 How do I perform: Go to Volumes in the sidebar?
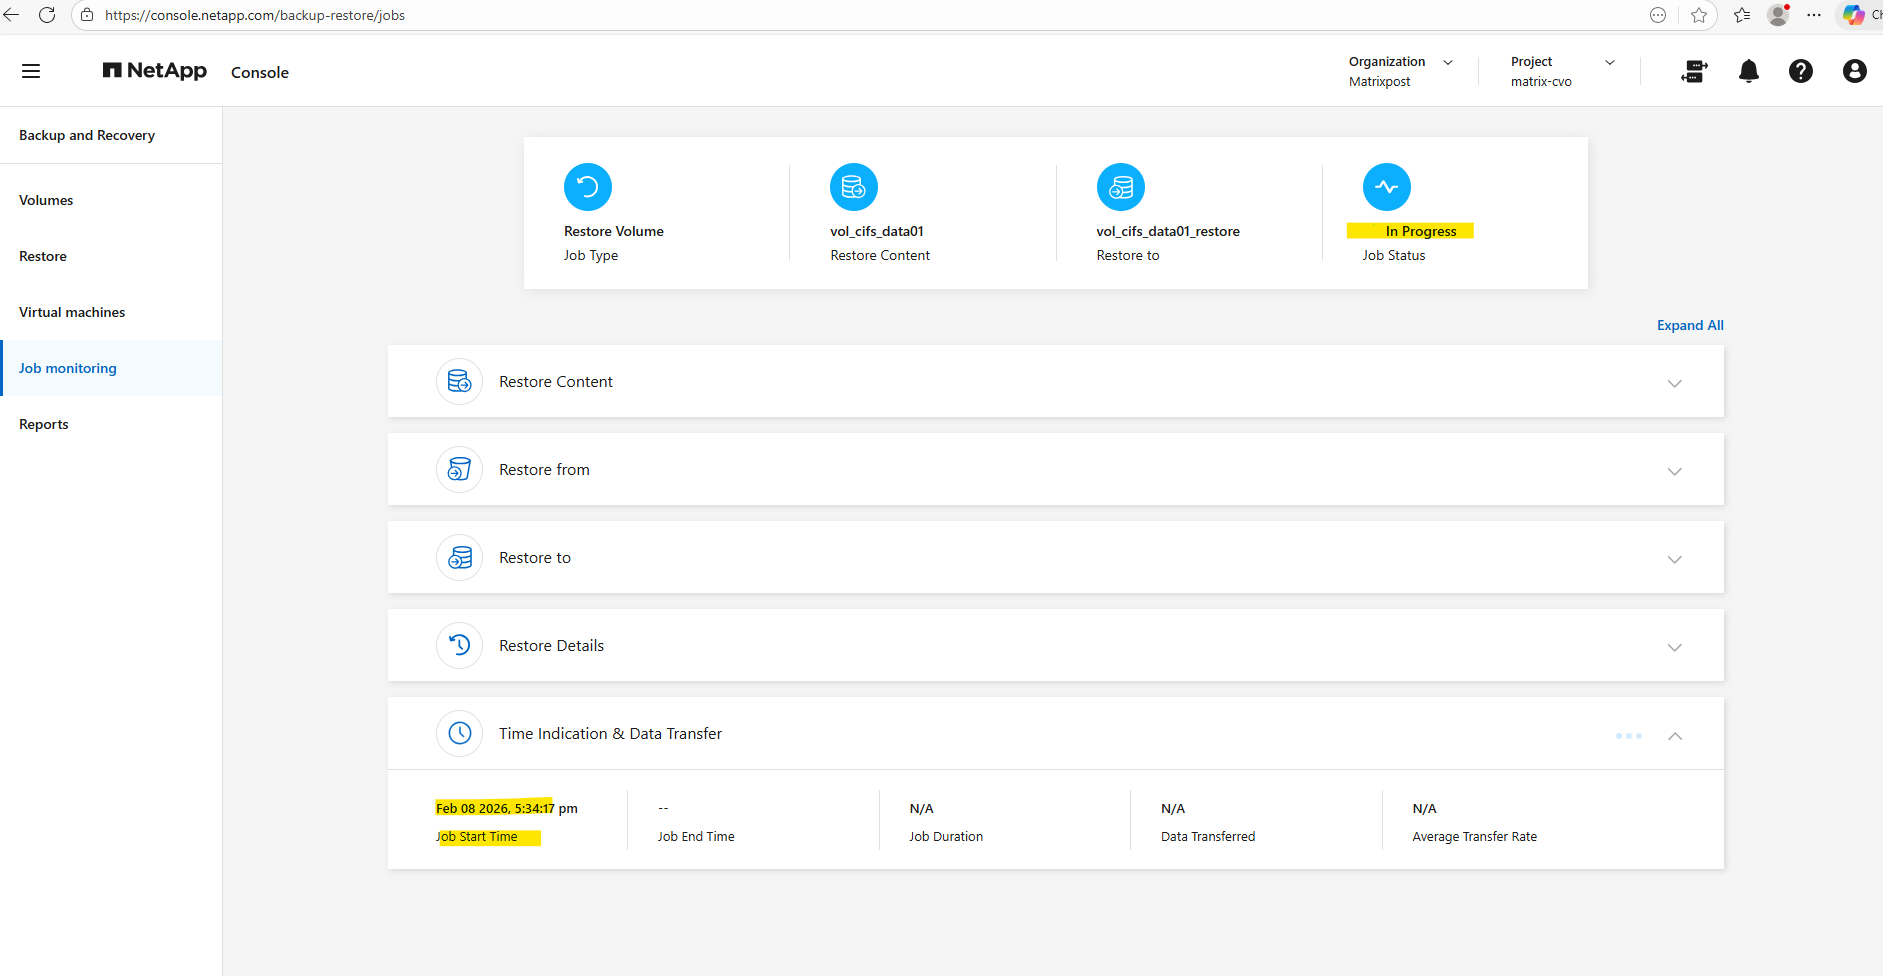46,200
